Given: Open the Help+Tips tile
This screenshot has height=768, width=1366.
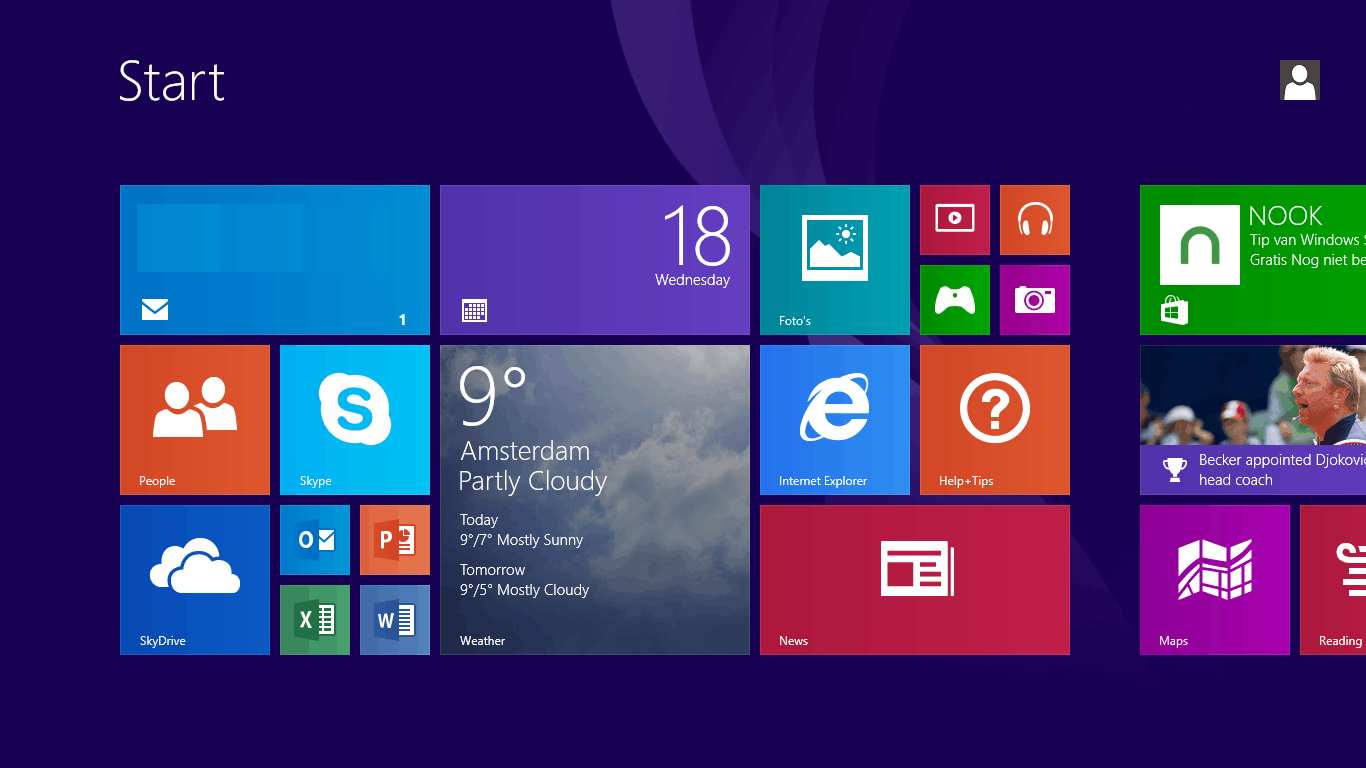Looking at the screenshot, I should tap(995, 420).
